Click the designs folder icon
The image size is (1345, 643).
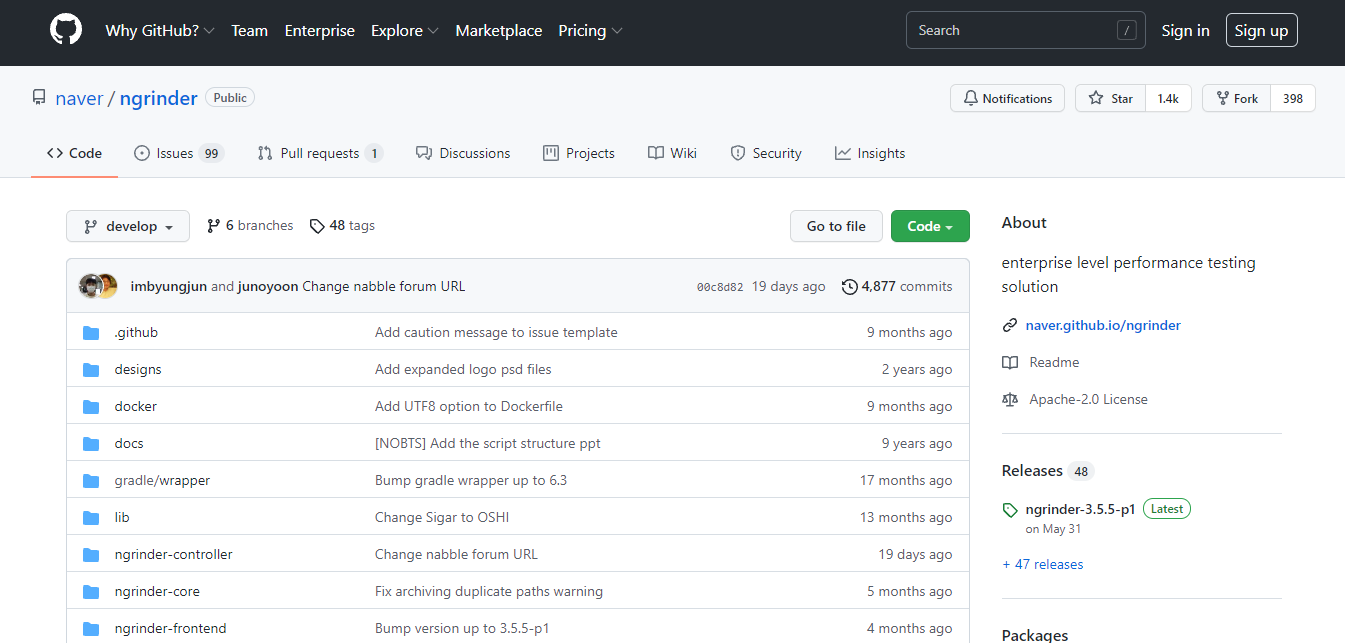pos(91,369)
